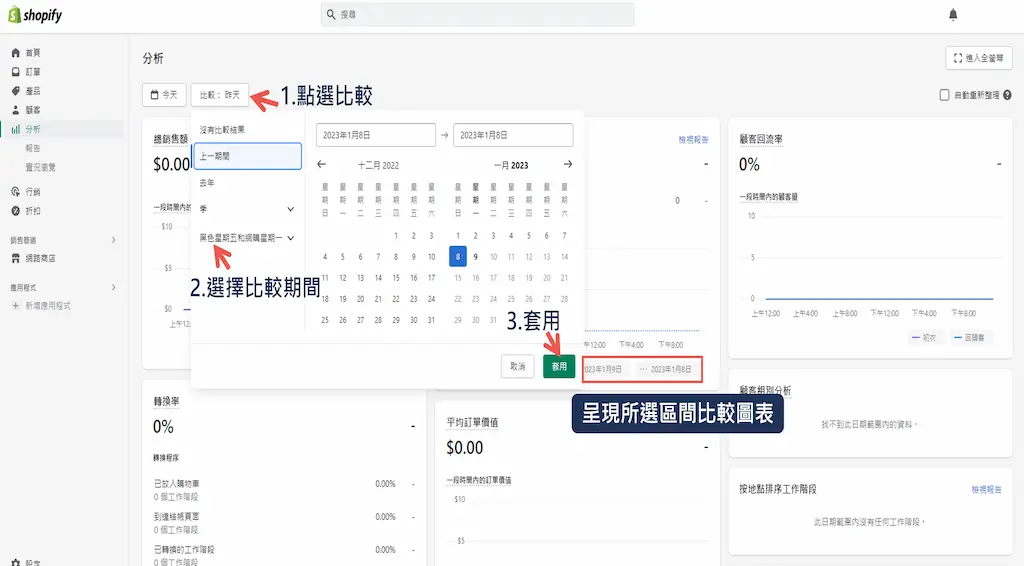Open the 實況瀏覽 sidebar item
Screen dimensions: 1024x566
[x=40, y=167]
